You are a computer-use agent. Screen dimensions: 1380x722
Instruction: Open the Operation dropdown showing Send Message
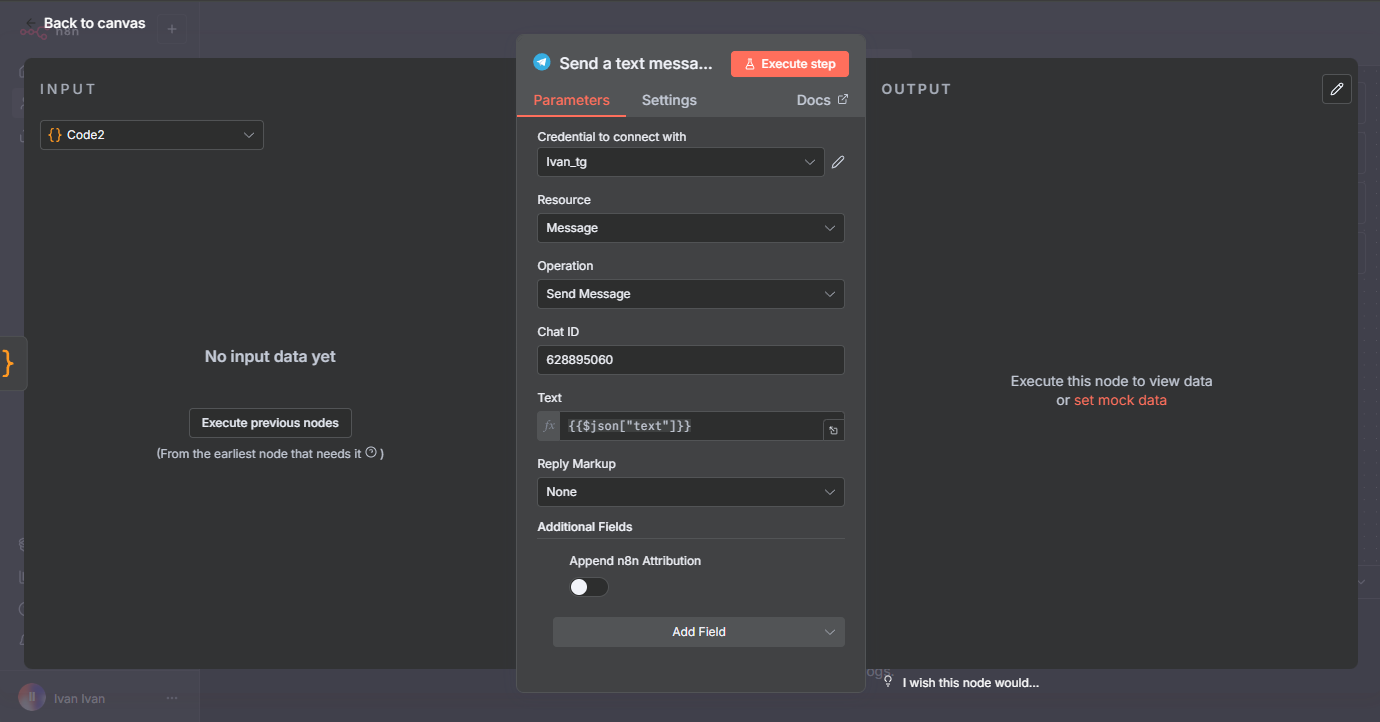690,294
